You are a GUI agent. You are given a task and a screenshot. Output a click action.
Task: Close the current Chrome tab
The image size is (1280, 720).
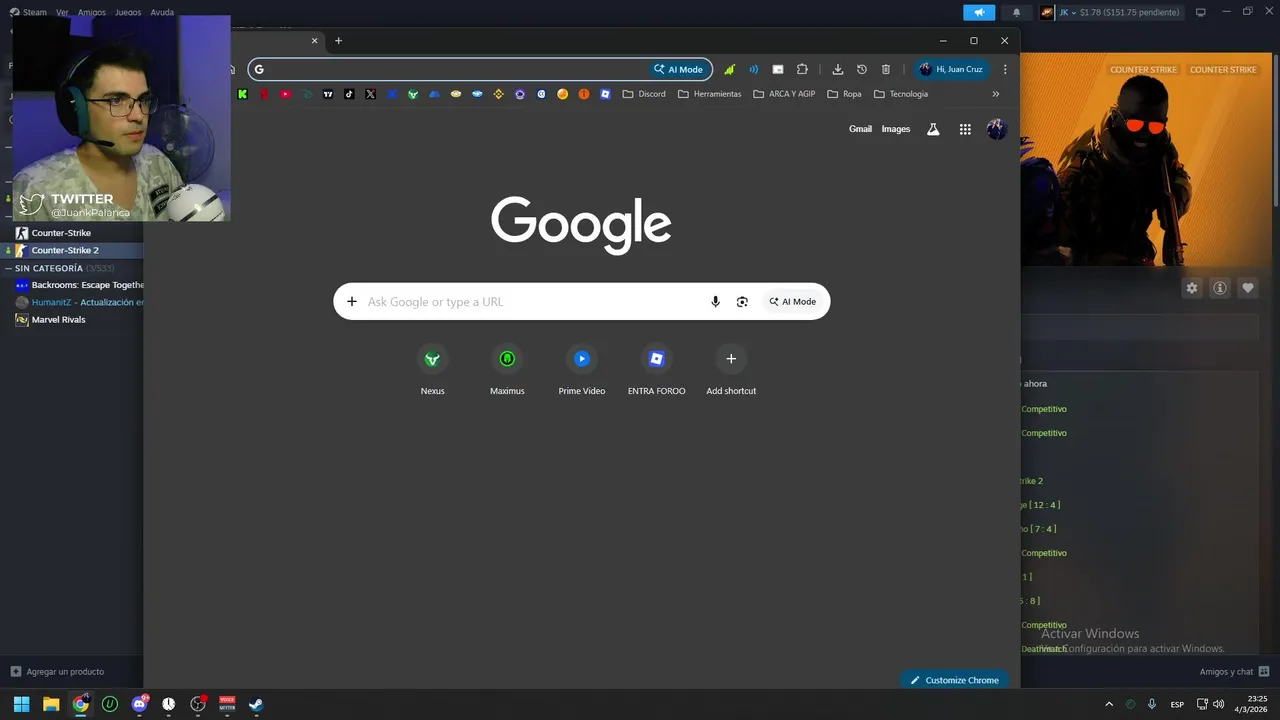pyautogui.click(x=314, y=41)
